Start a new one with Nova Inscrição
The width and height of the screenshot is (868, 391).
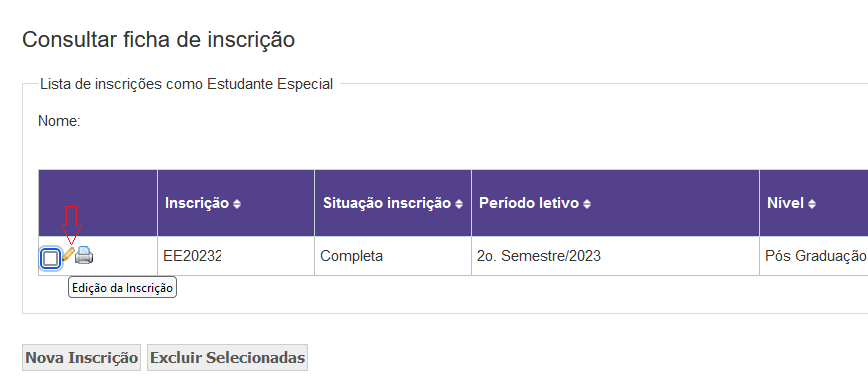click(81, 358)
